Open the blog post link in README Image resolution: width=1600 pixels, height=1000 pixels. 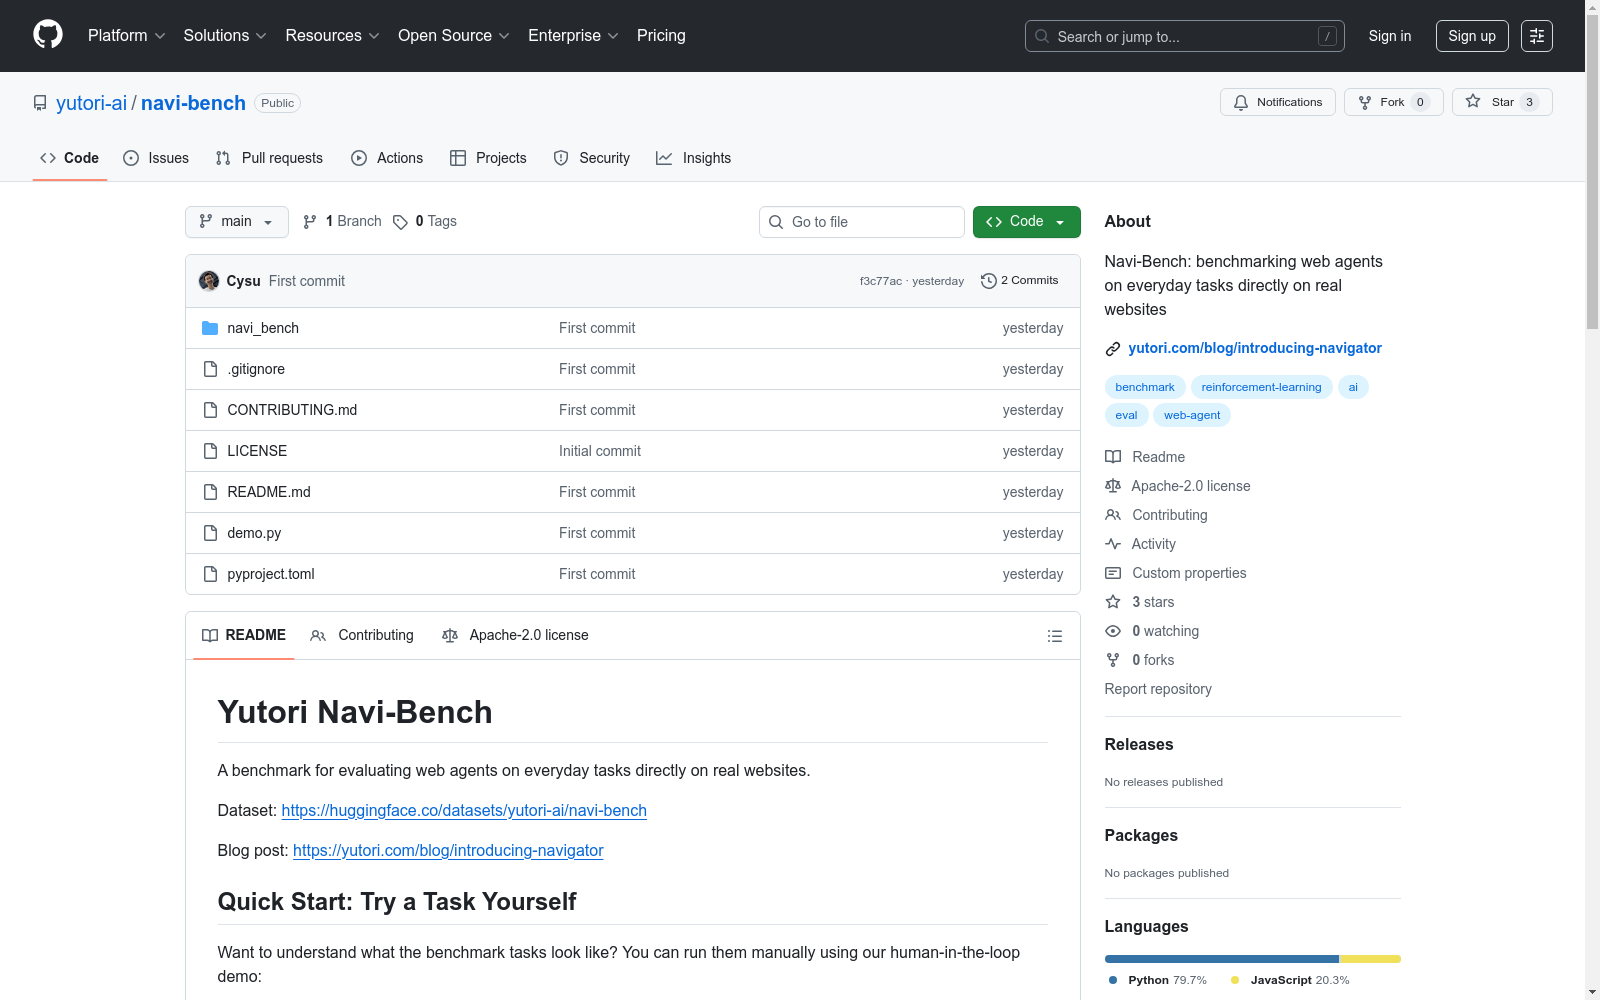click(x=448, y=851)
